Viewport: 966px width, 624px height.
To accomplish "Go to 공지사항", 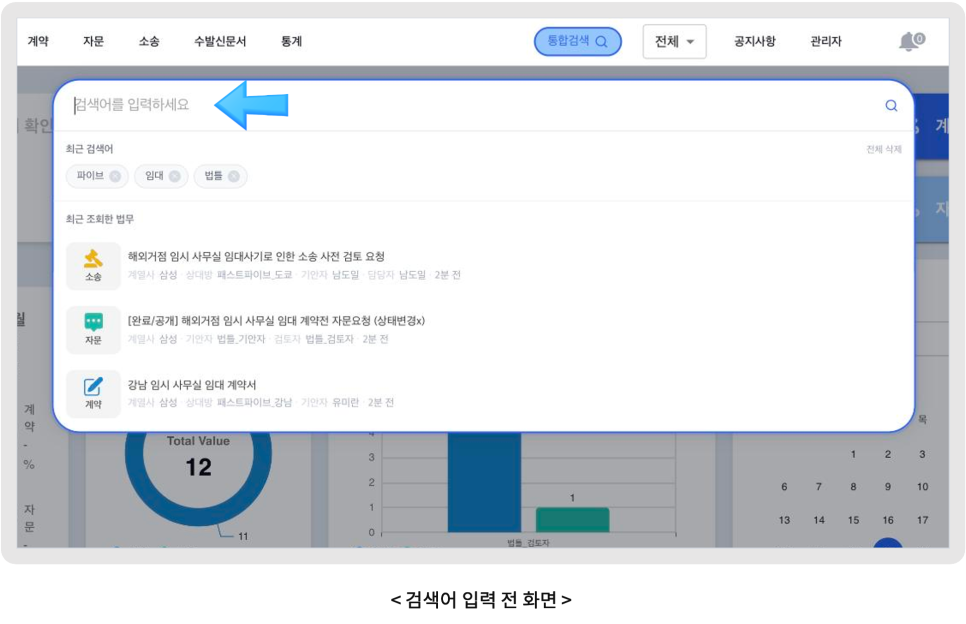I will click(755, 41).
